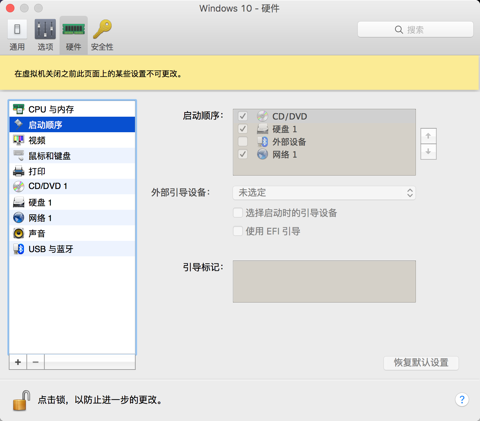This screenshot has height=421, width=480.
Task: Select the 硬件 tab label
Action: [73, 47]
